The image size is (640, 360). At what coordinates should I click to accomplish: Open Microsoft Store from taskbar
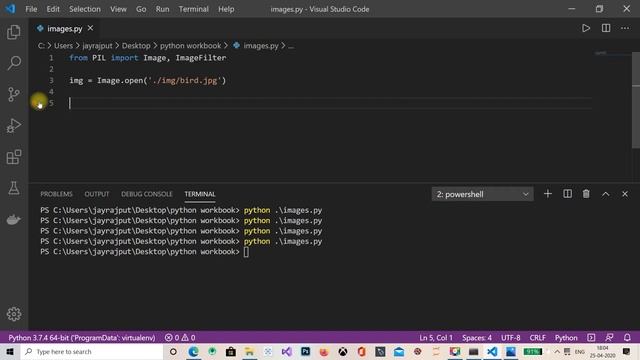(231, 351)
